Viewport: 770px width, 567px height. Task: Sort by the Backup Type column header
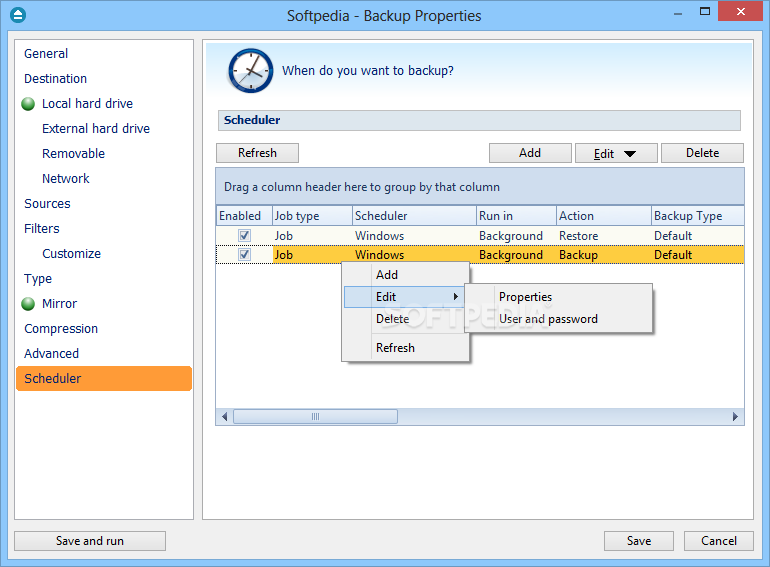pos(698,216)
